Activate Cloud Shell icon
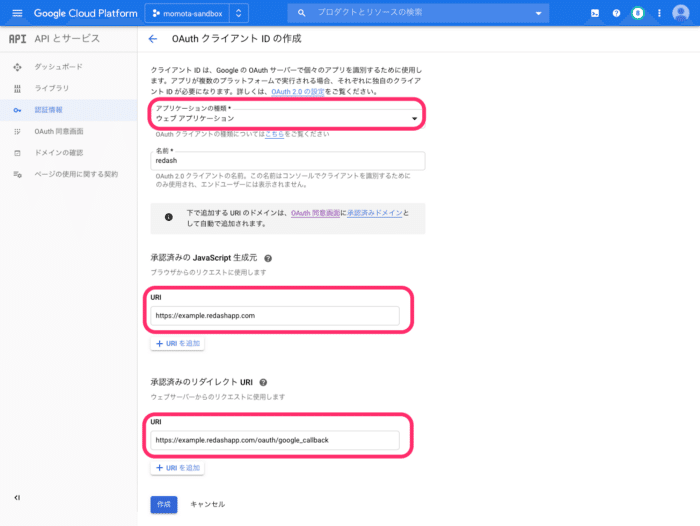Image resolution: width=700 pixels, height=526 pixels. (595, 13)
